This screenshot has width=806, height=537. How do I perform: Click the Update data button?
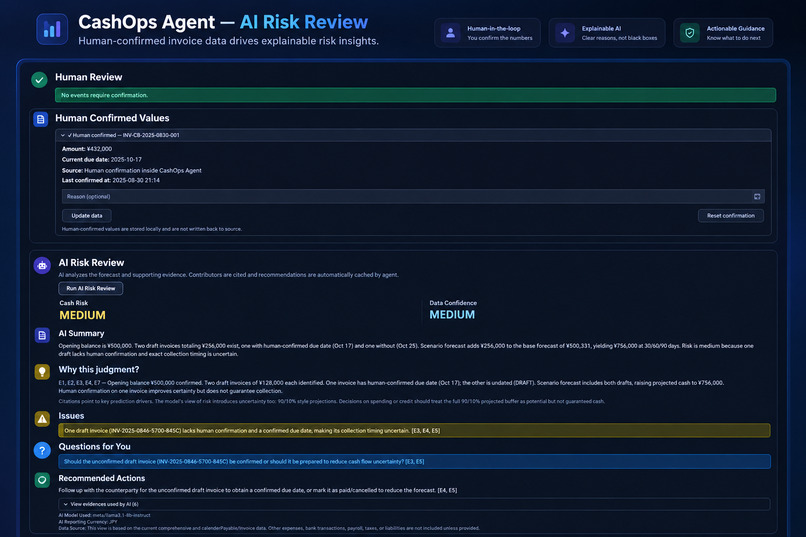87,216
